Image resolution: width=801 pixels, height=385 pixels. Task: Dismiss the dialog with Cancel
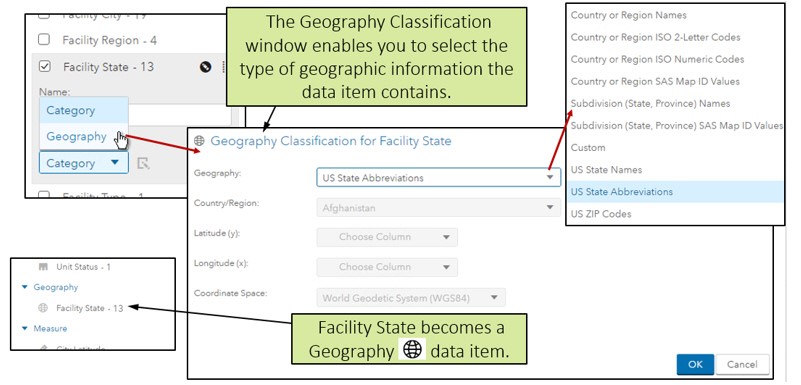point(742,364)
